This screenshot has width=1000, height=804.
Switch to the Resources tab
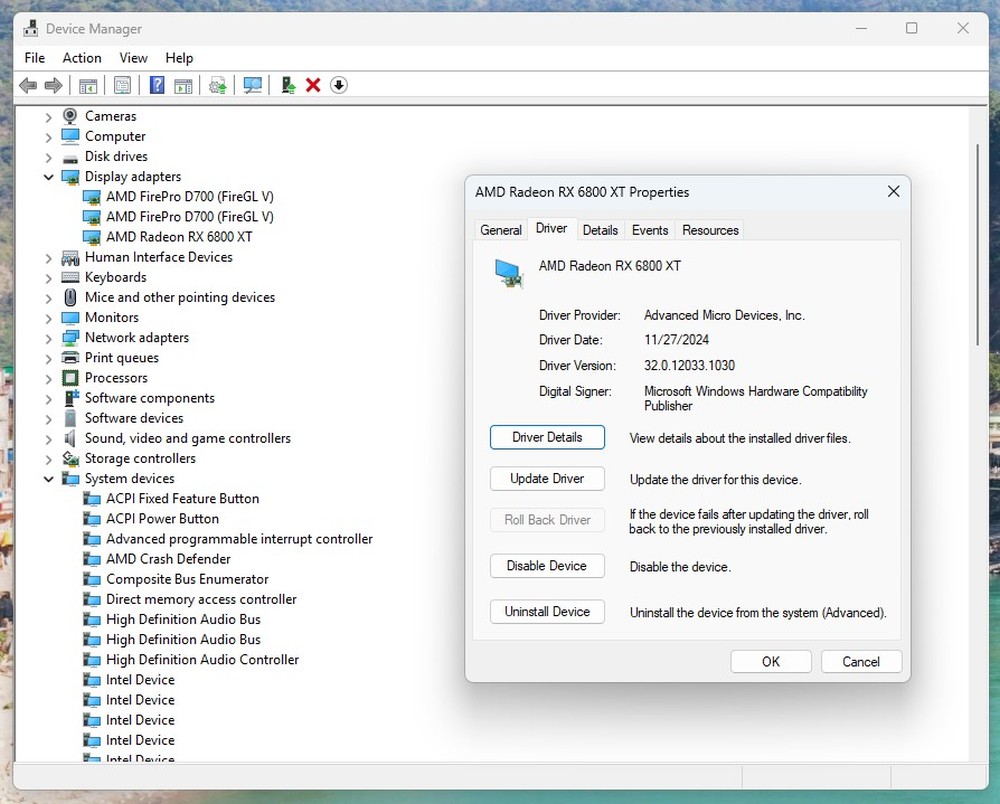[710, 230]
